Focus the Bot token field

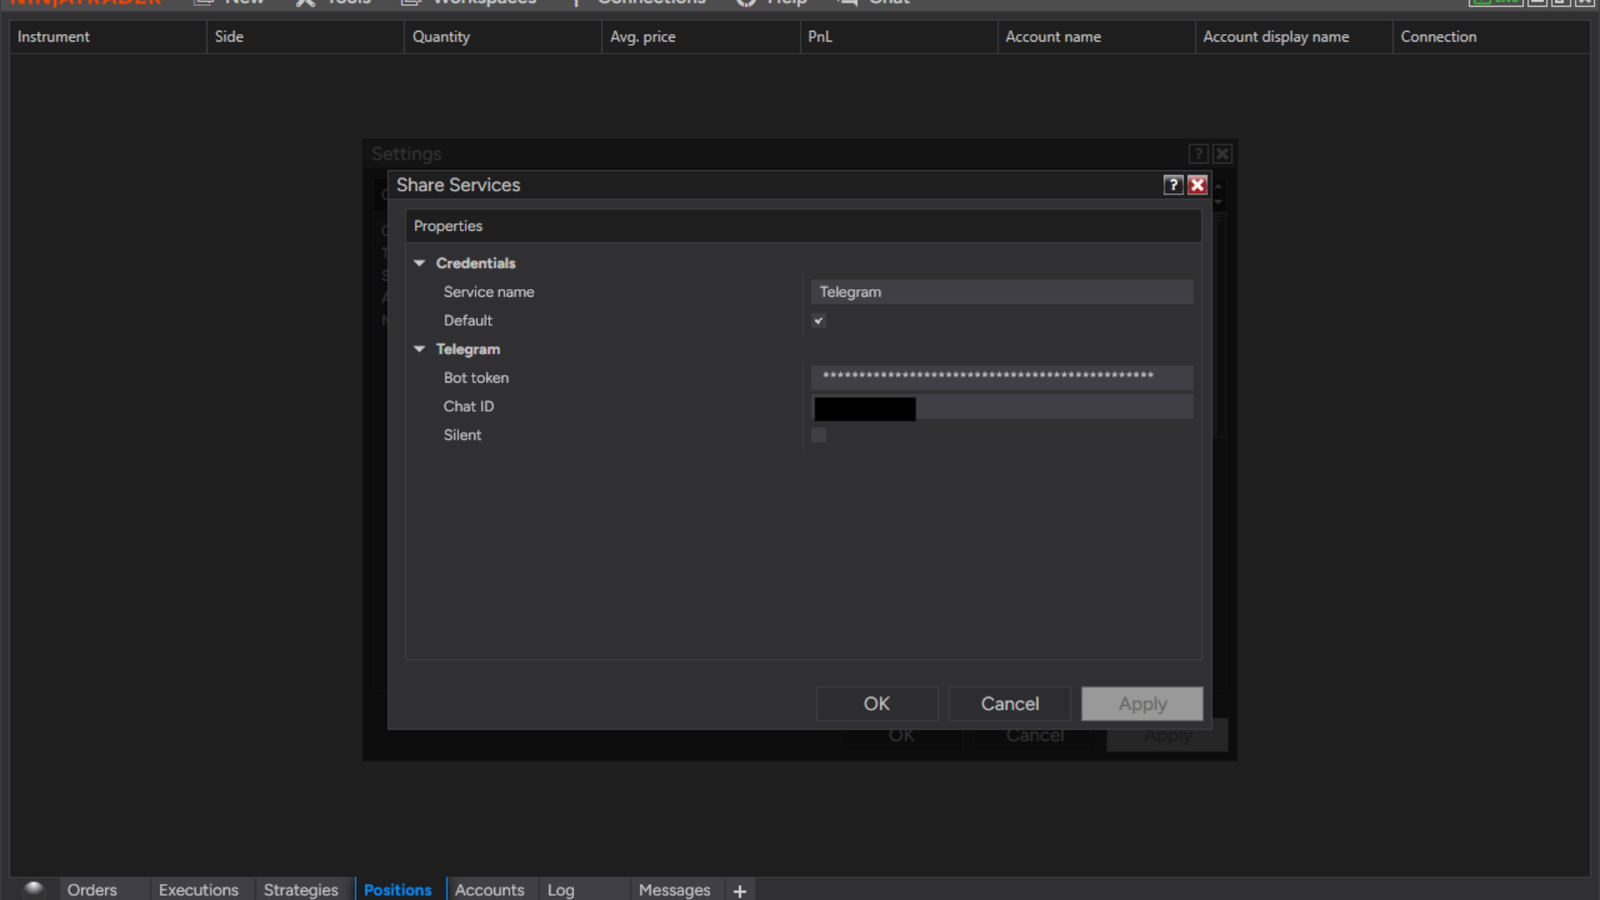[1002, 378]
